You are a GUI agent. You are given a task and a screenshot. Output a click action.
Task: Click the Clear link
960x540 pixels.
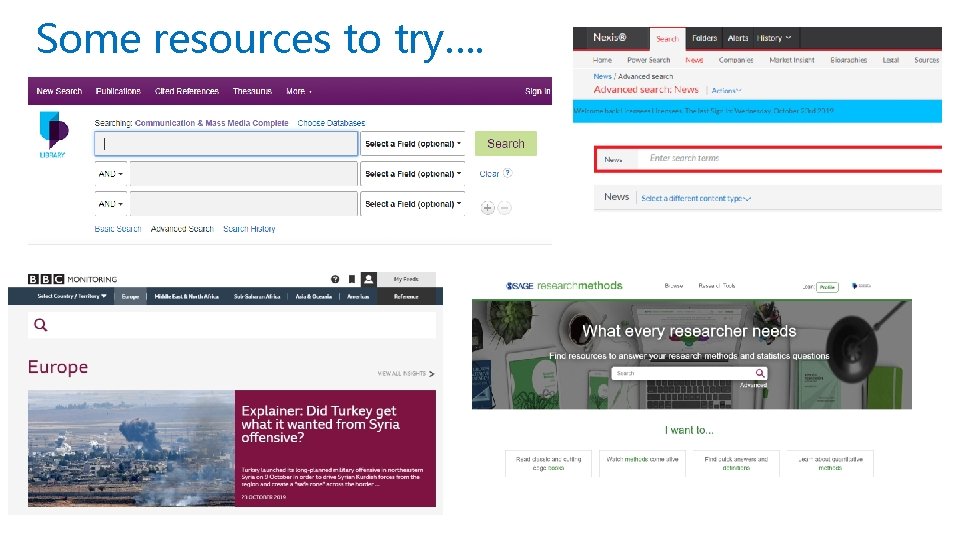[489, 174]
